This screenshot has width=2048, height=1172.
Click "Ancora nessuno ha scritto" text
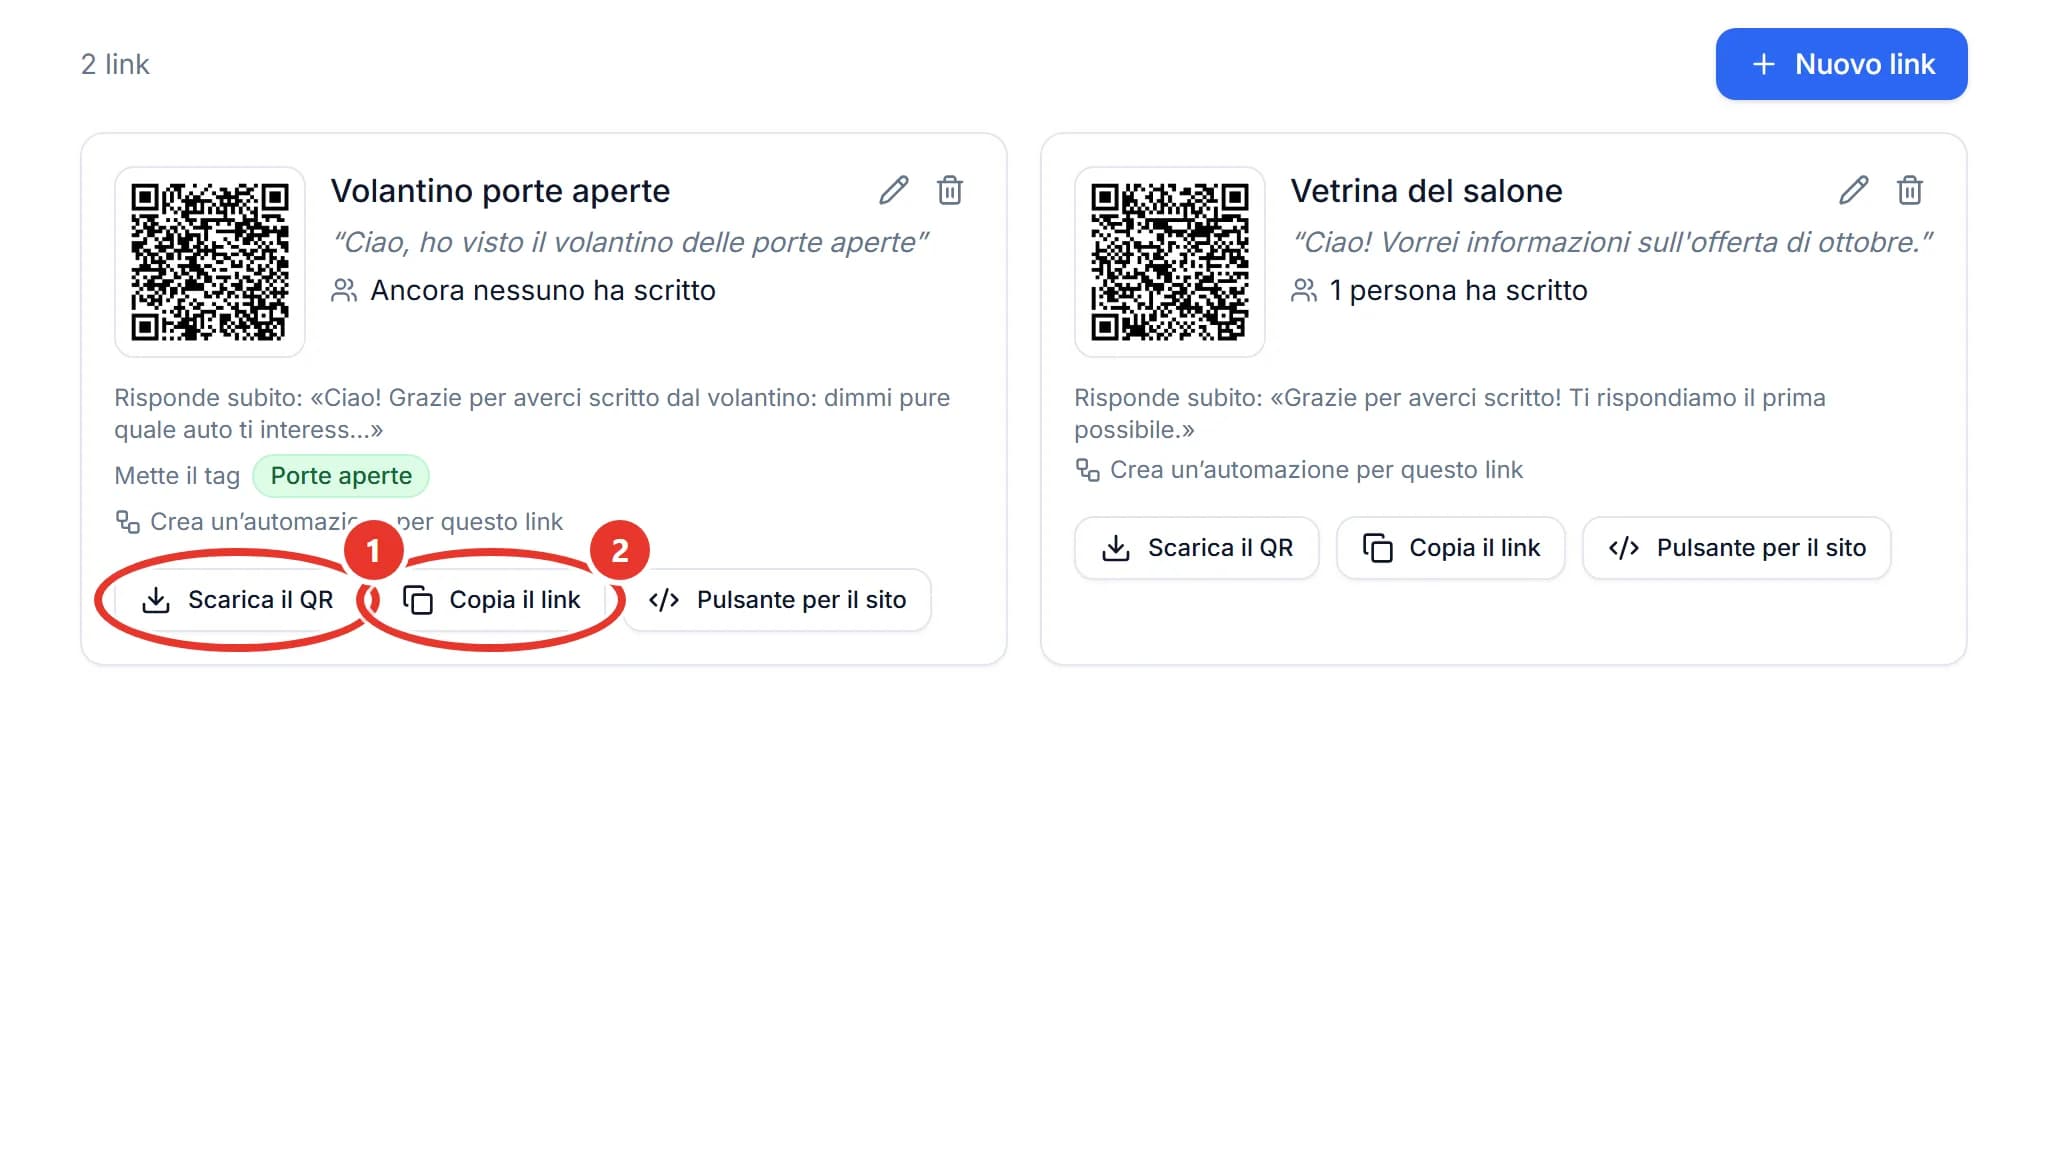point(543,291)
